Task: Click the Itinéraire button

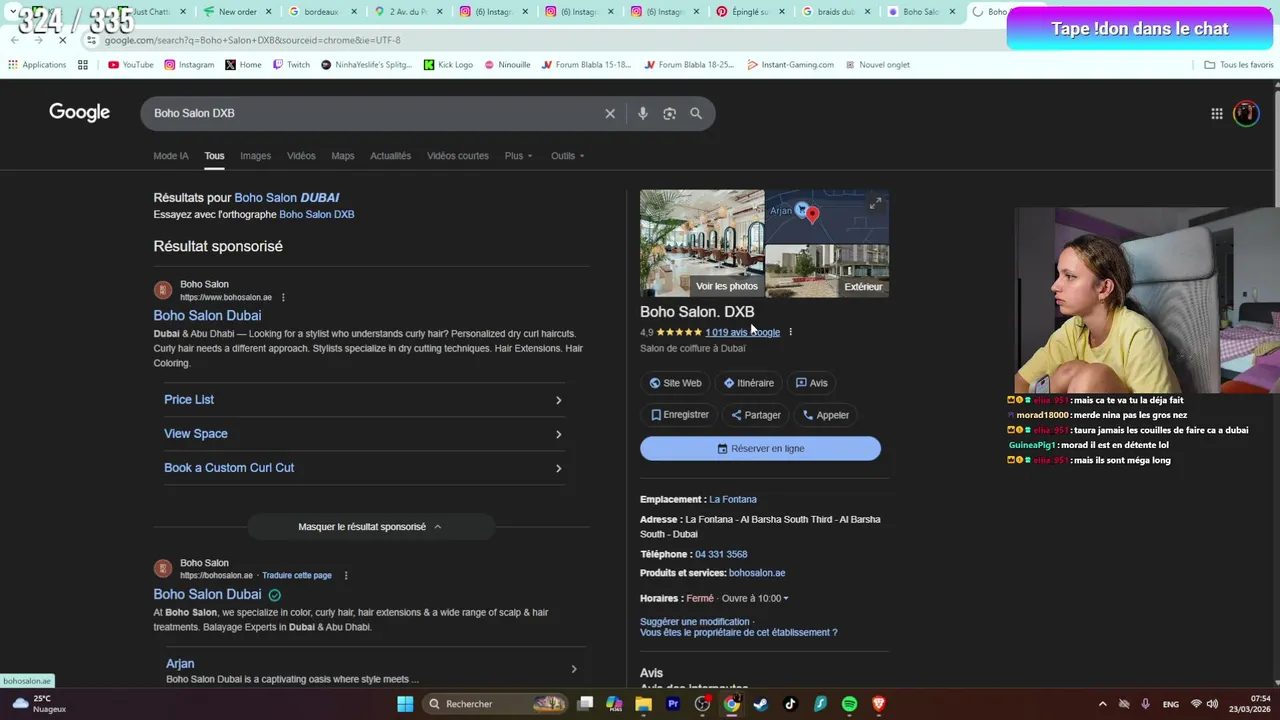Action: pyautogui.click(x=749, y=383)
